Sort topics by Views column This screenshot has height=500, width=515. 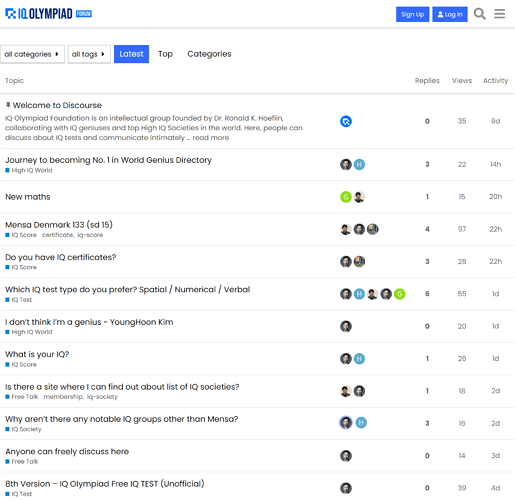(462, 80)
